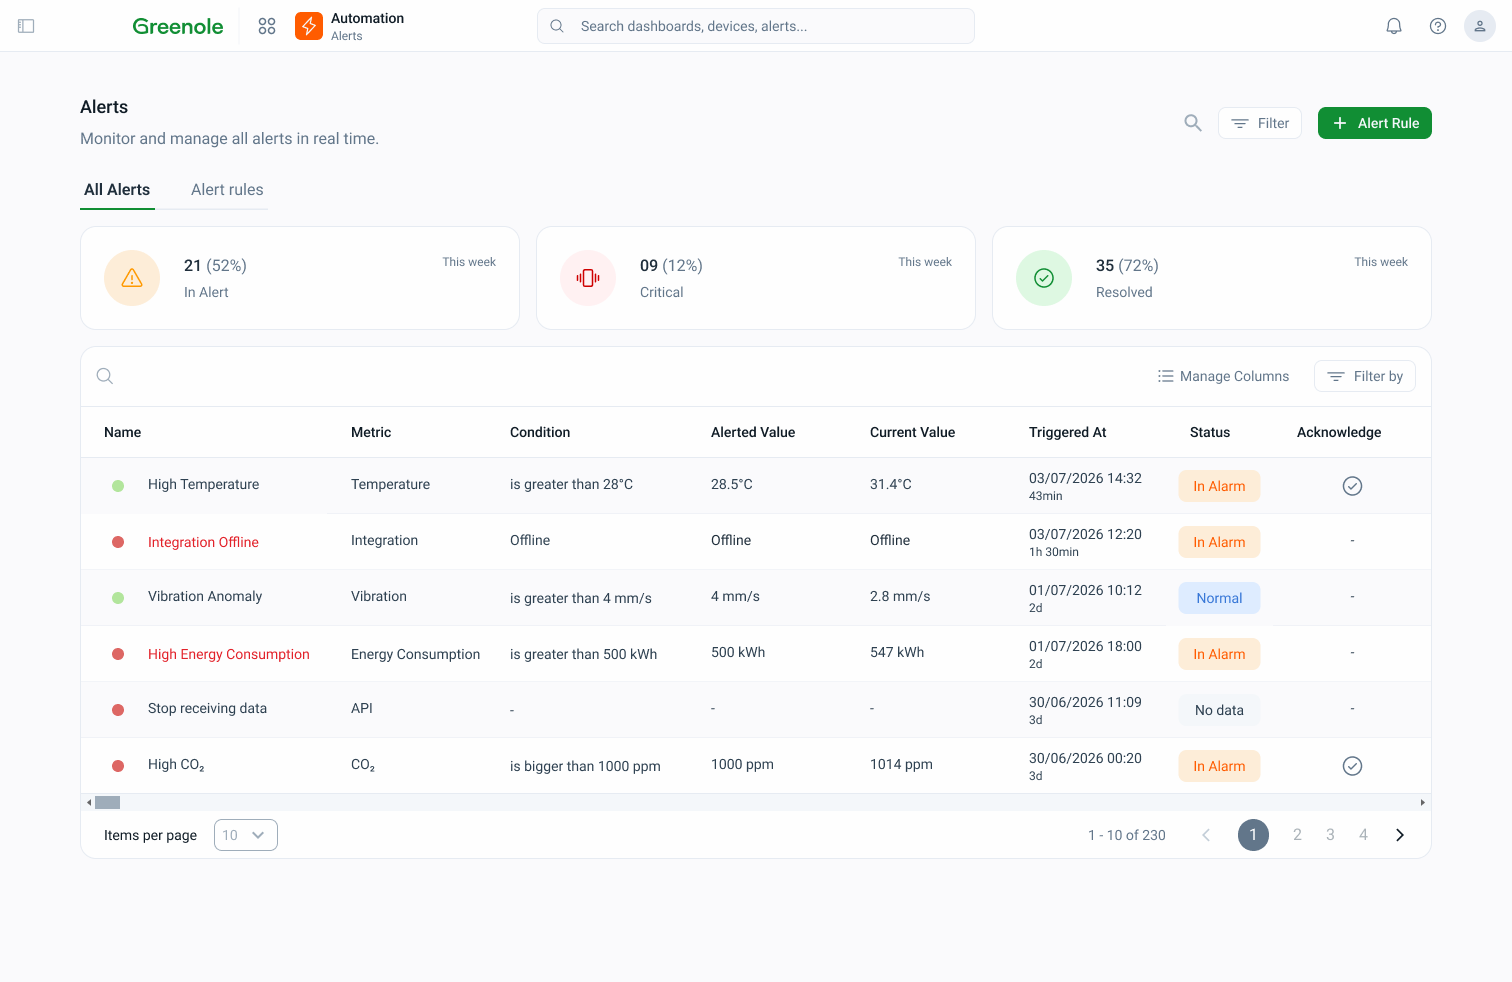Open the help question mark icon
Screen dimensions: 1512x982
click(1438, 26)
